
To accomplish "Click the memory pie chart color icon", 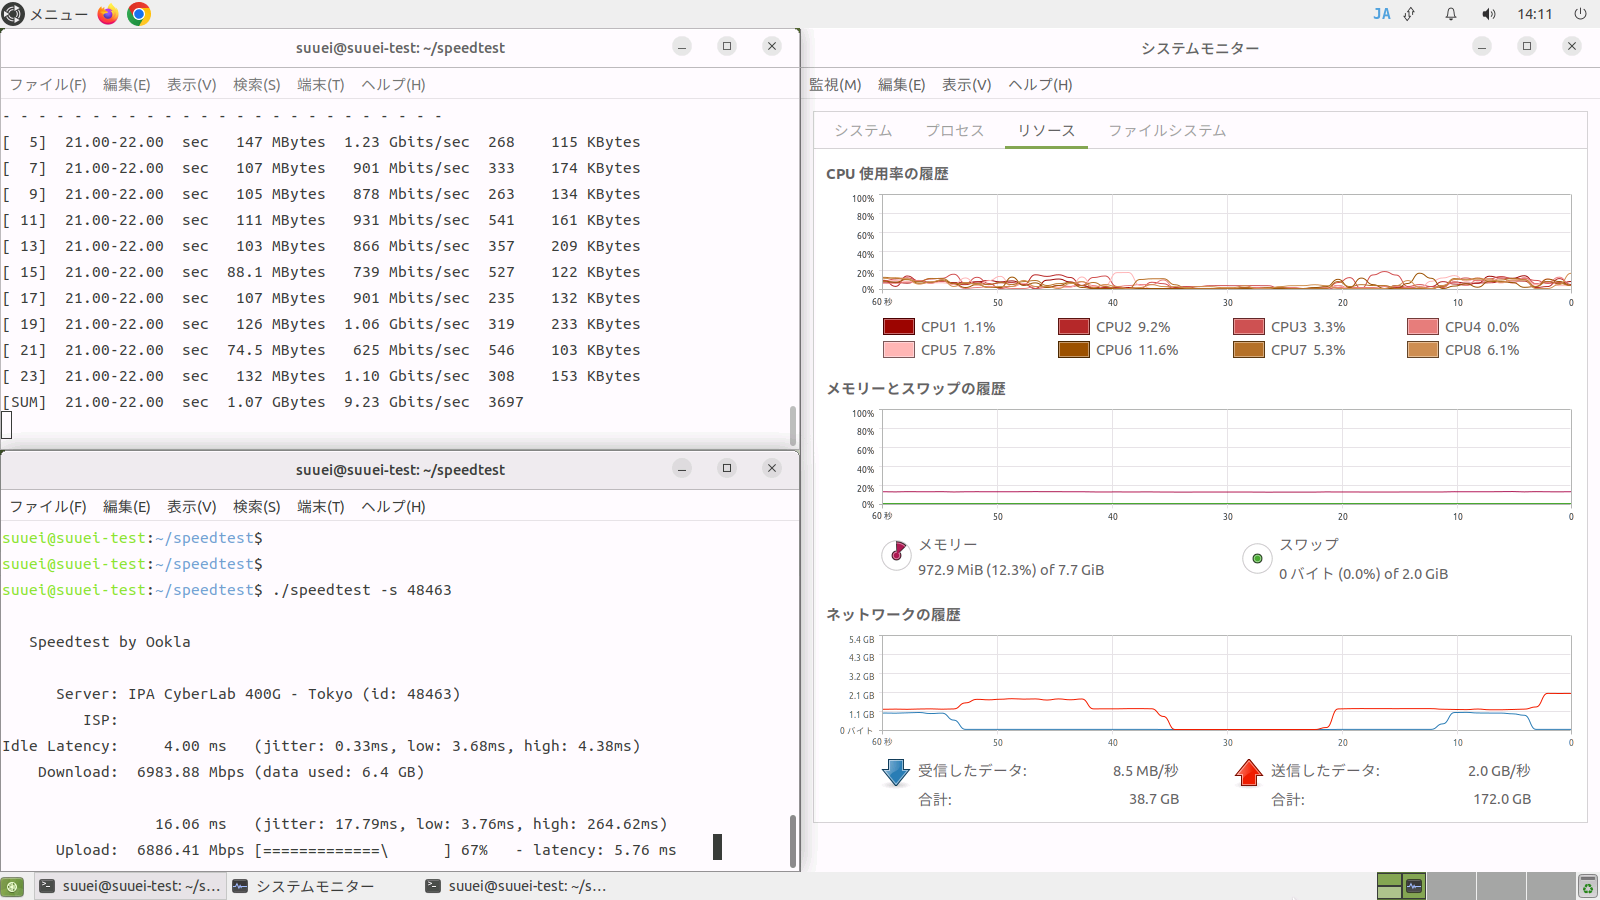I will point(896,554).
